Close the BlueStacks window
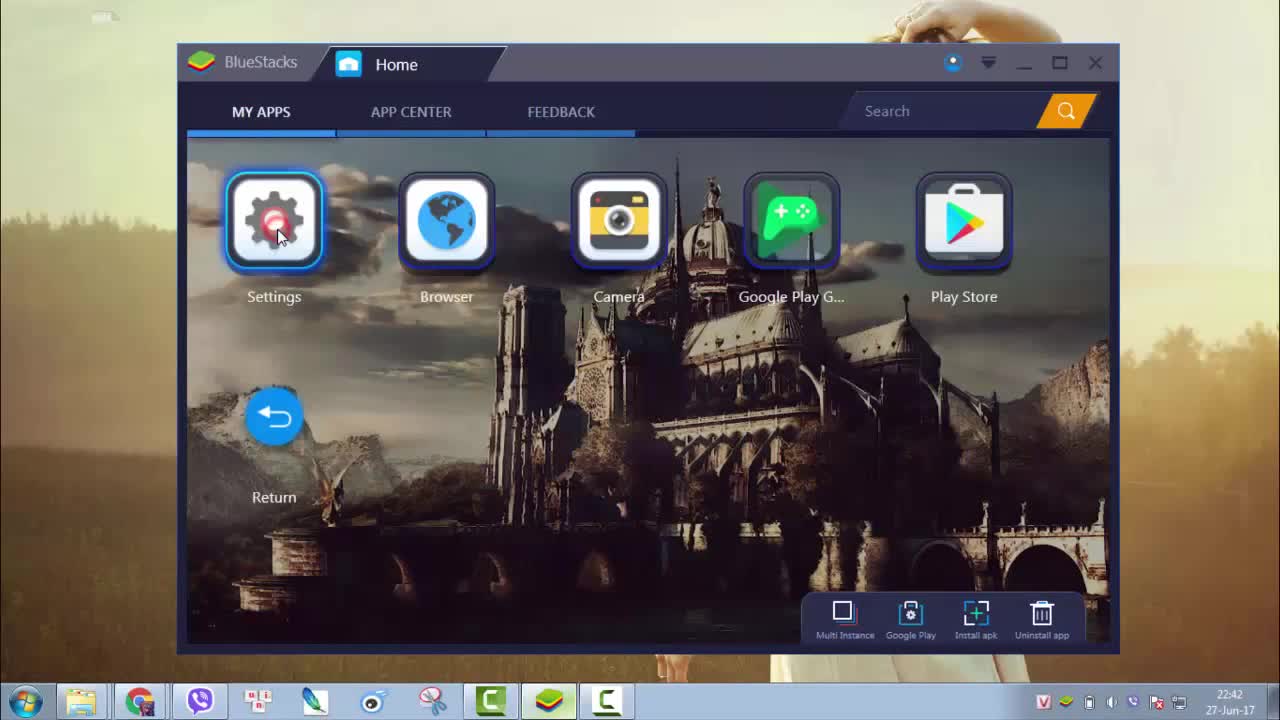This screenshot has height=720, width=1280. (x=1096, y=63)
